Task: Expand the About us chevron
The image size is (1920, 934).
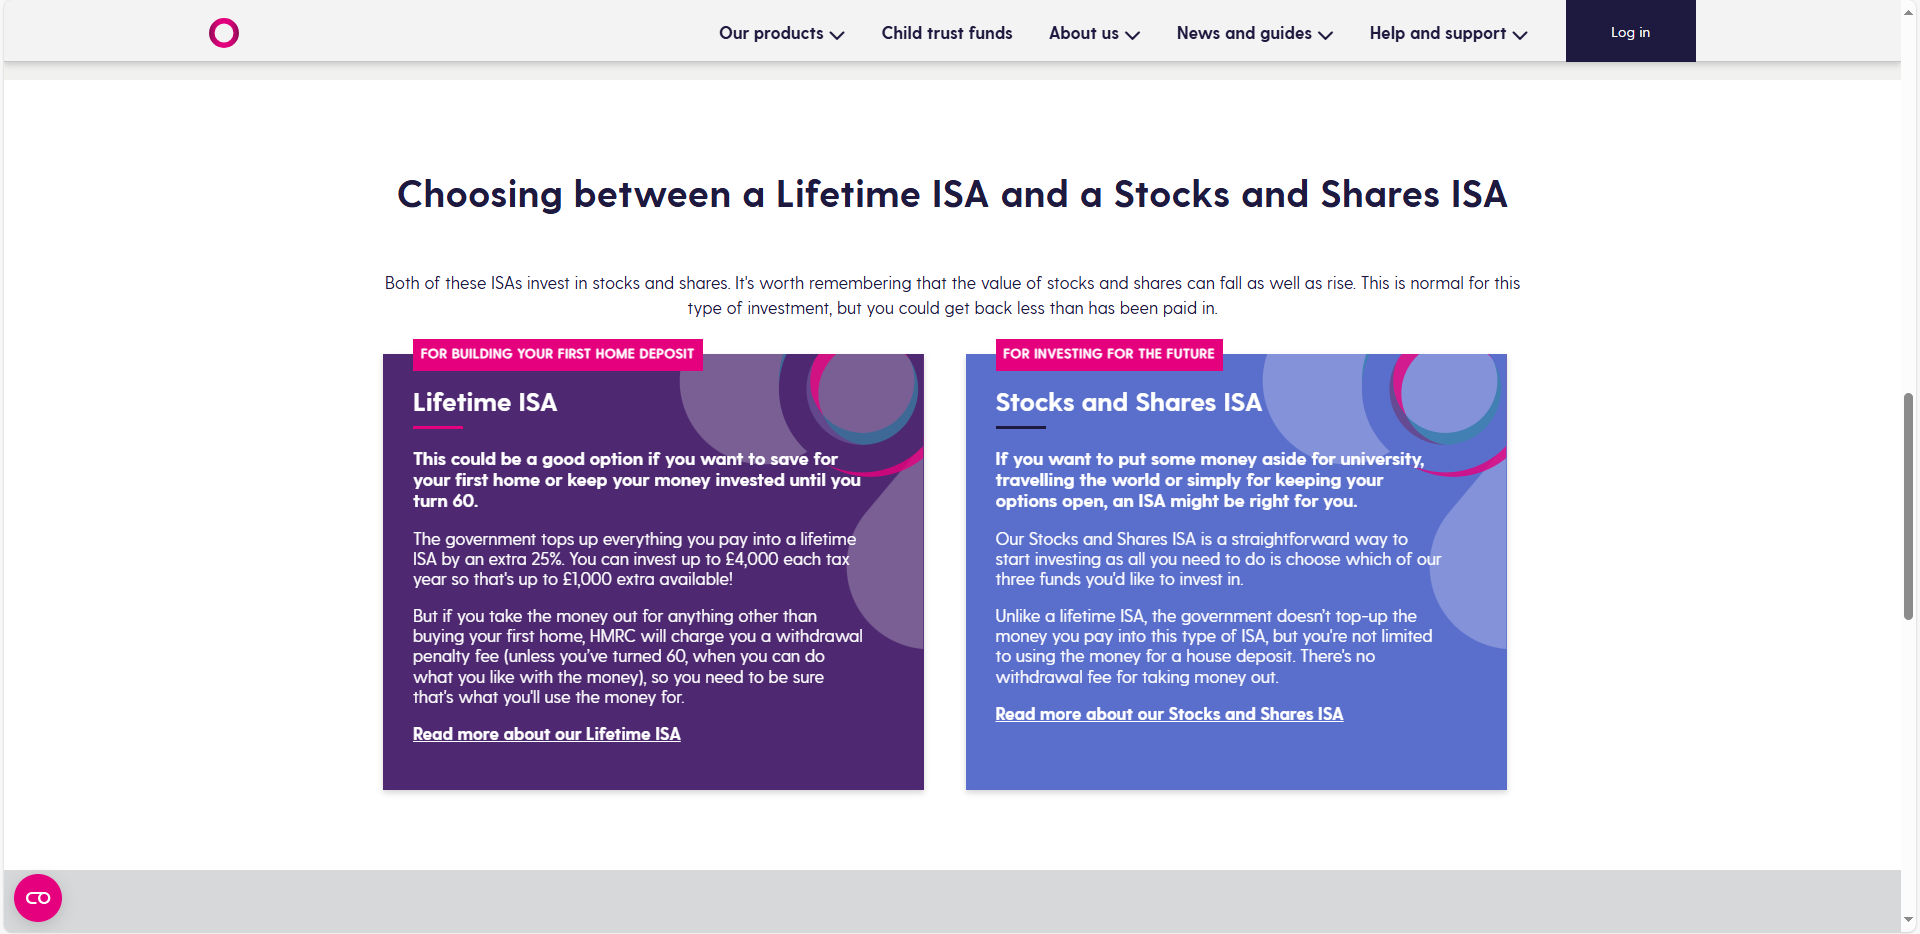Action: pyautogui.click(x=1132, y=35)
